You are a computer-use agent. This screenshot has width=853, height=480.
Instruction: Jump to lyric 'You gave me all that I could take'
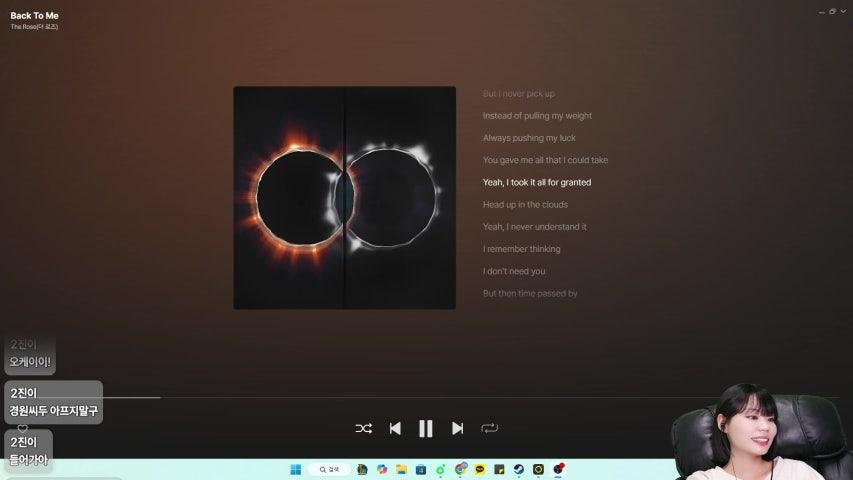545,160
